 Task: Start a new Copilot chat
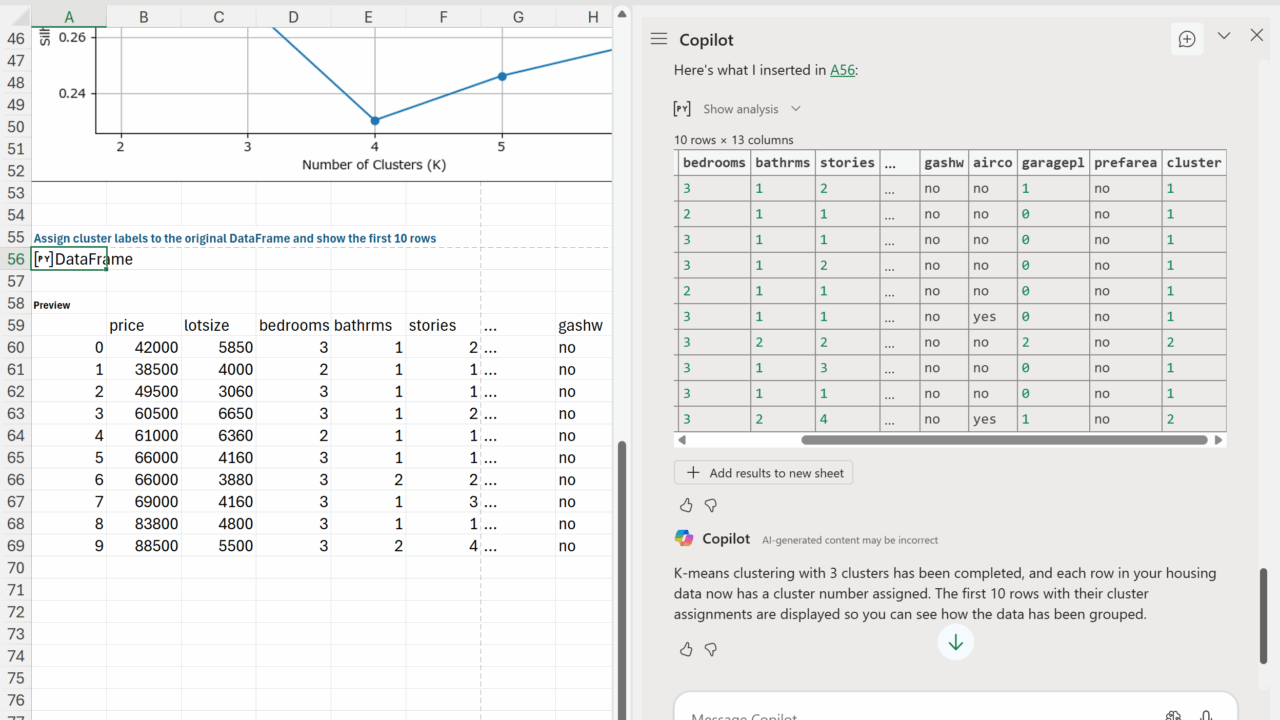(x=1187, y=39)
